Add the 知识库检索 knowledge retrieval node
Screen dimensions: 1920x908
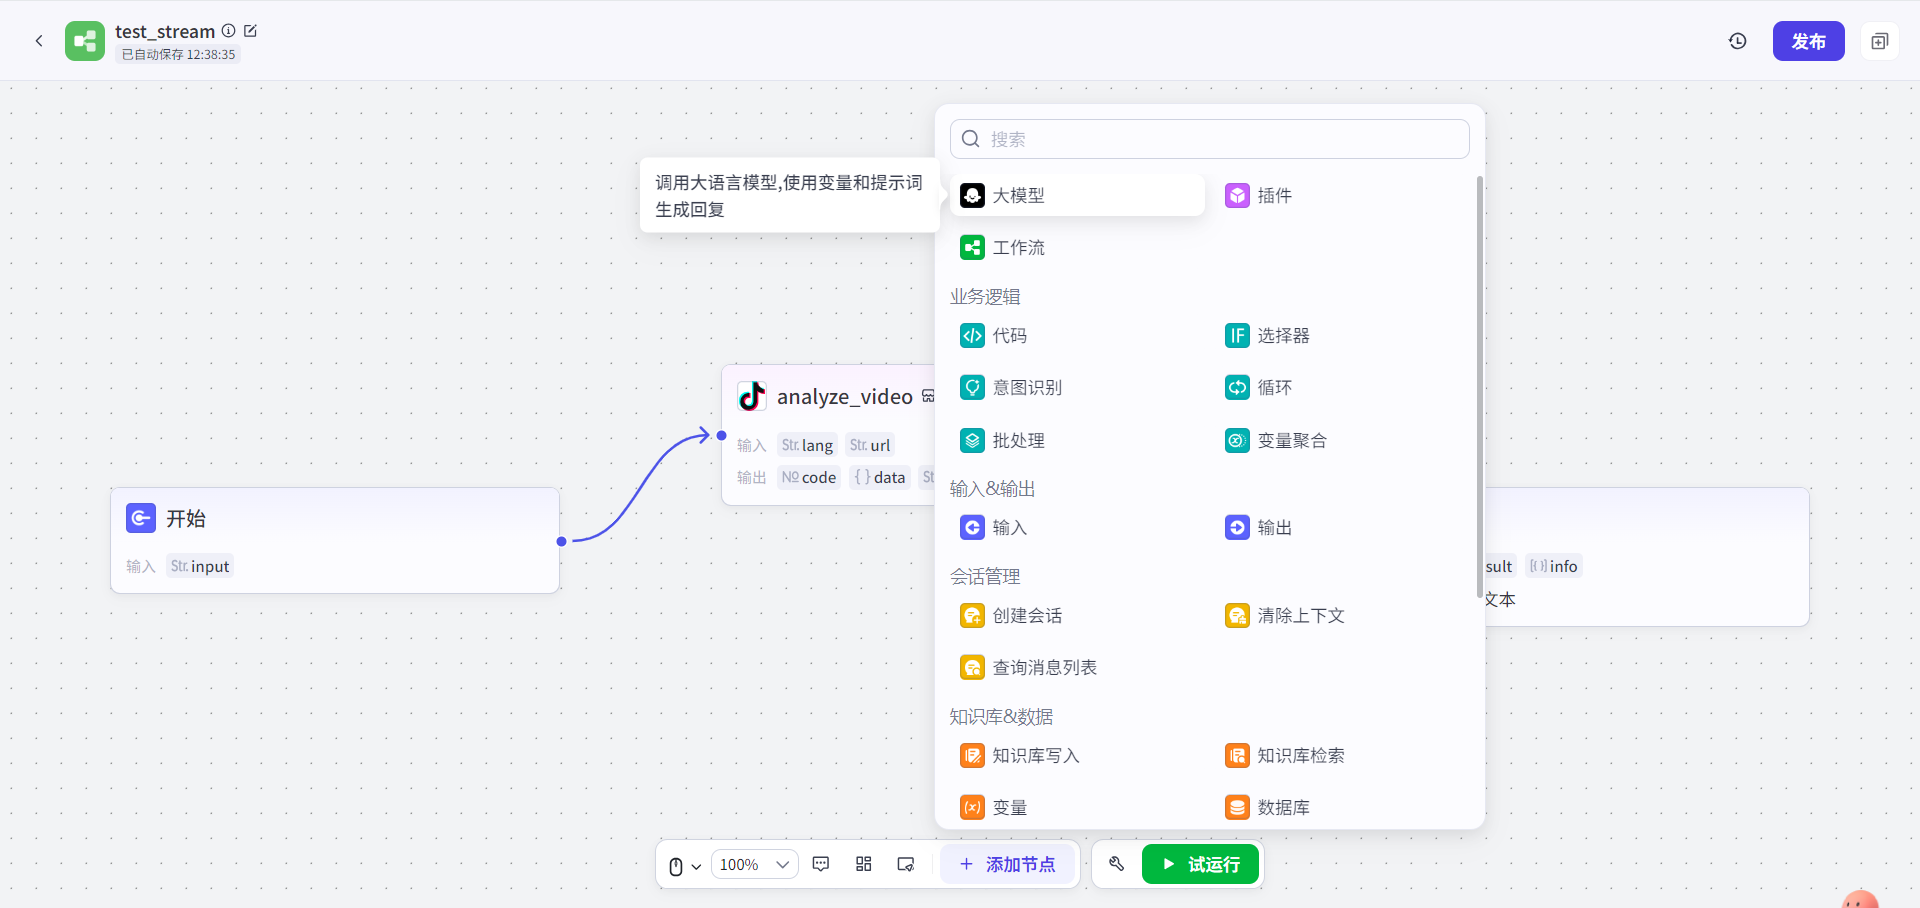tap(1301, 755)
